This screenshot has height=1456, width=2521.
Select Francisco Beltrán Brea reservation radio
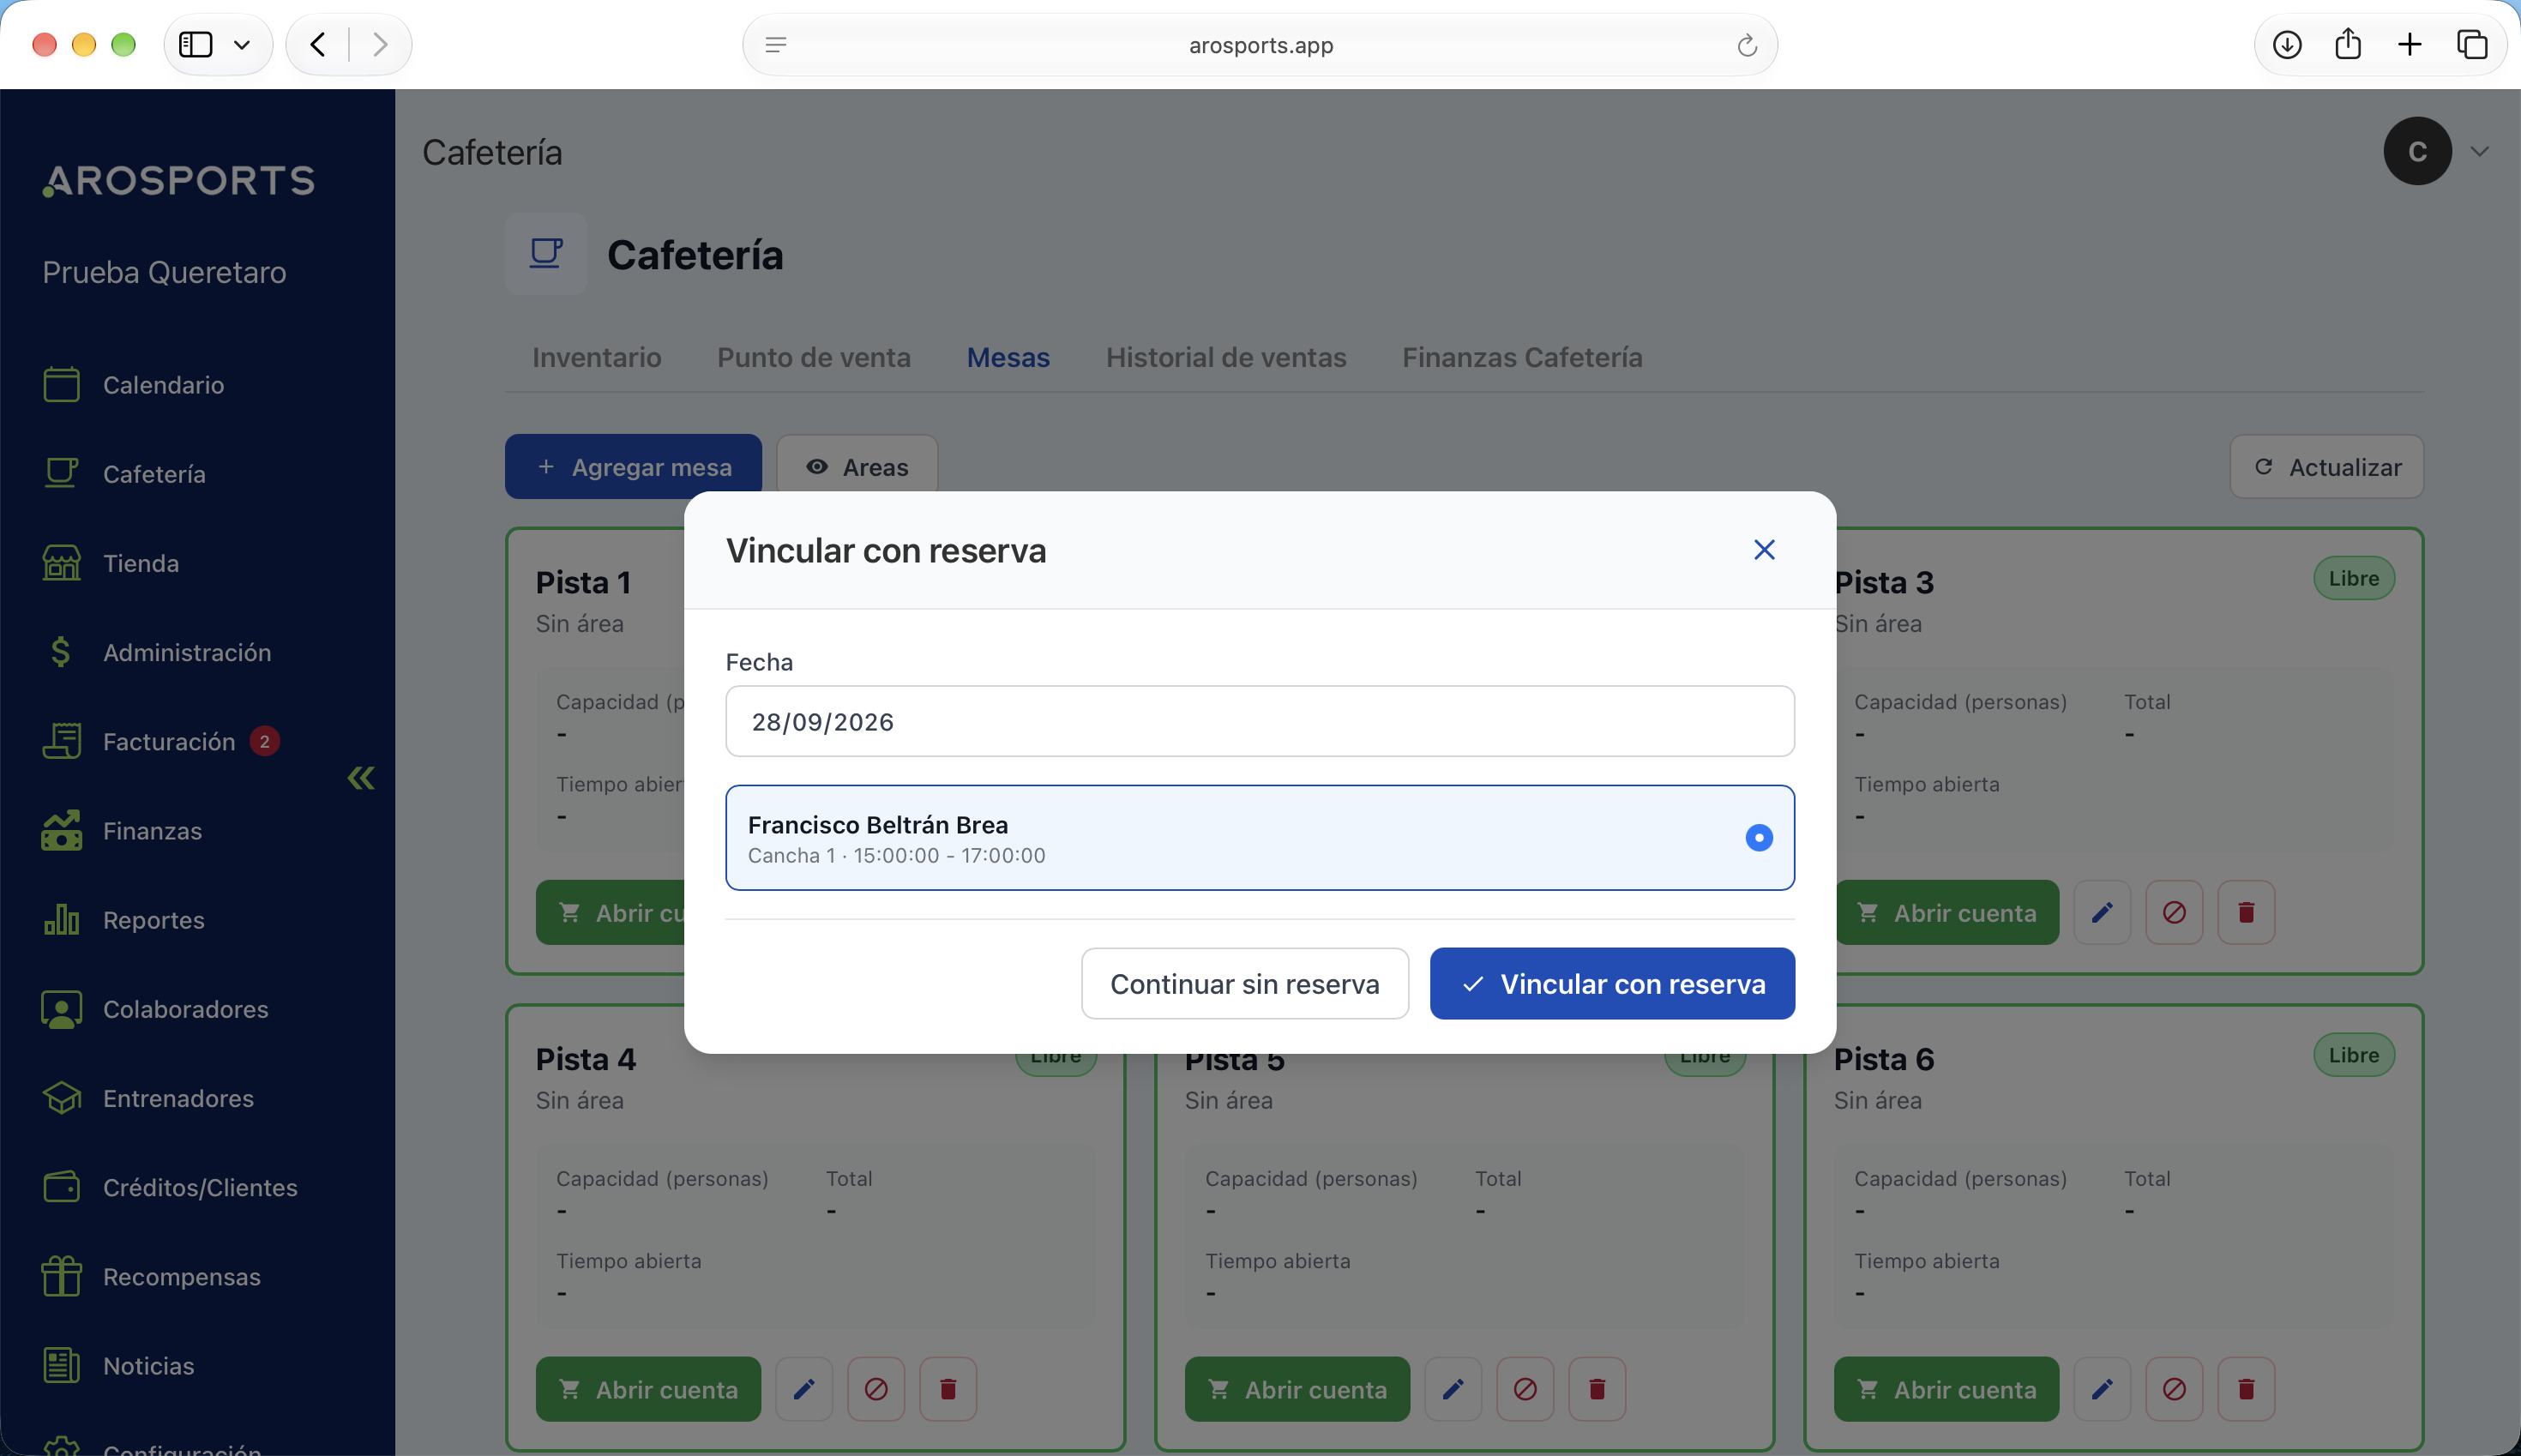[x=1759, y=837]
